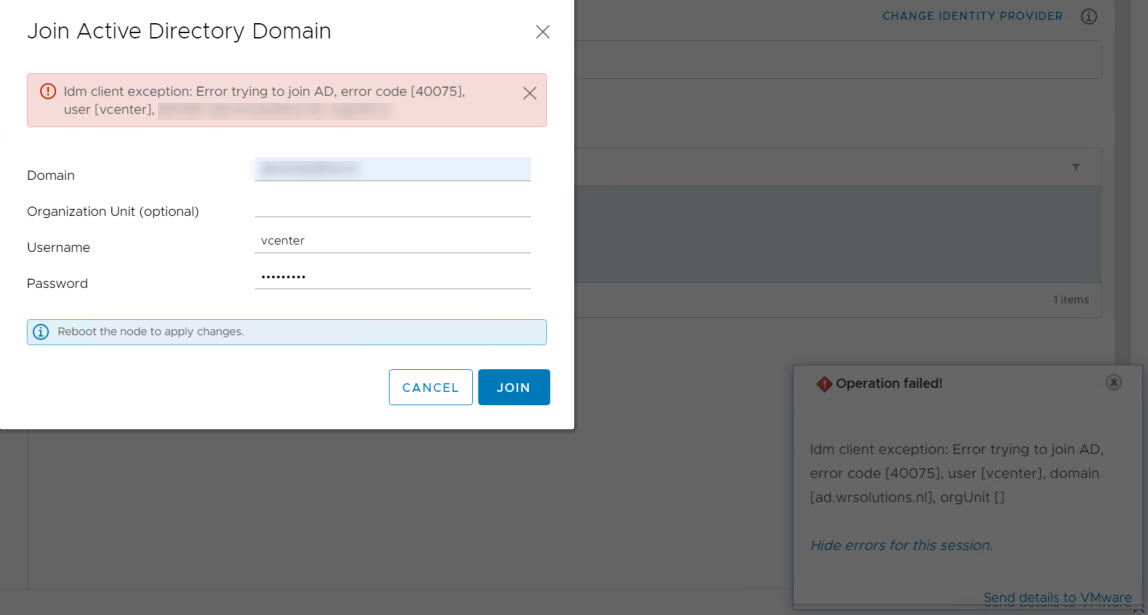Click the JOIN button
The width and height of the screenshot is (1148, 615).
coord(513,387)
